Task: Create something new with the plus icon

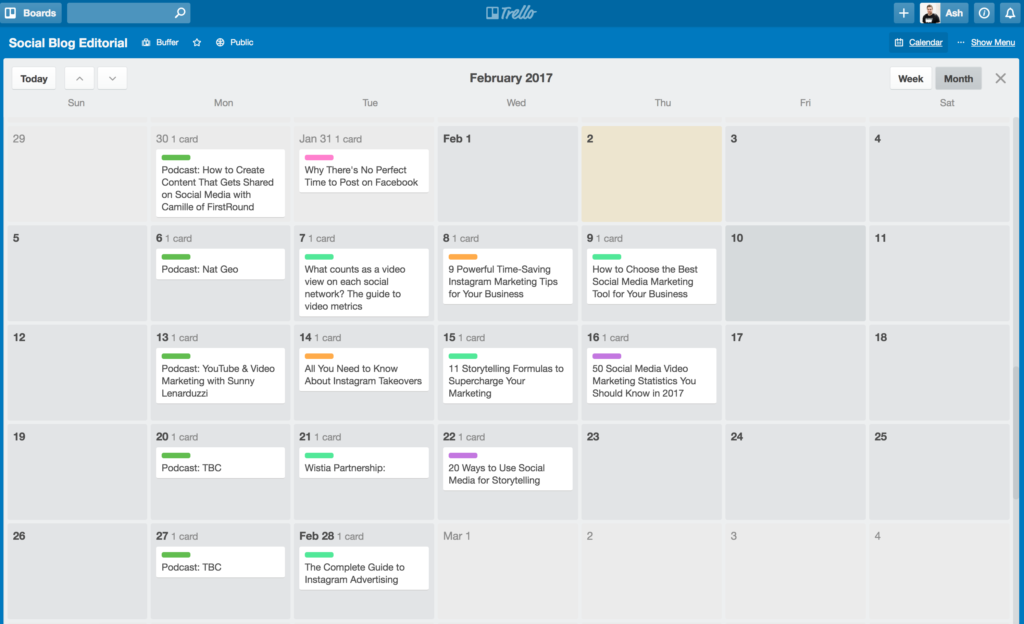Action: (903, 12)
